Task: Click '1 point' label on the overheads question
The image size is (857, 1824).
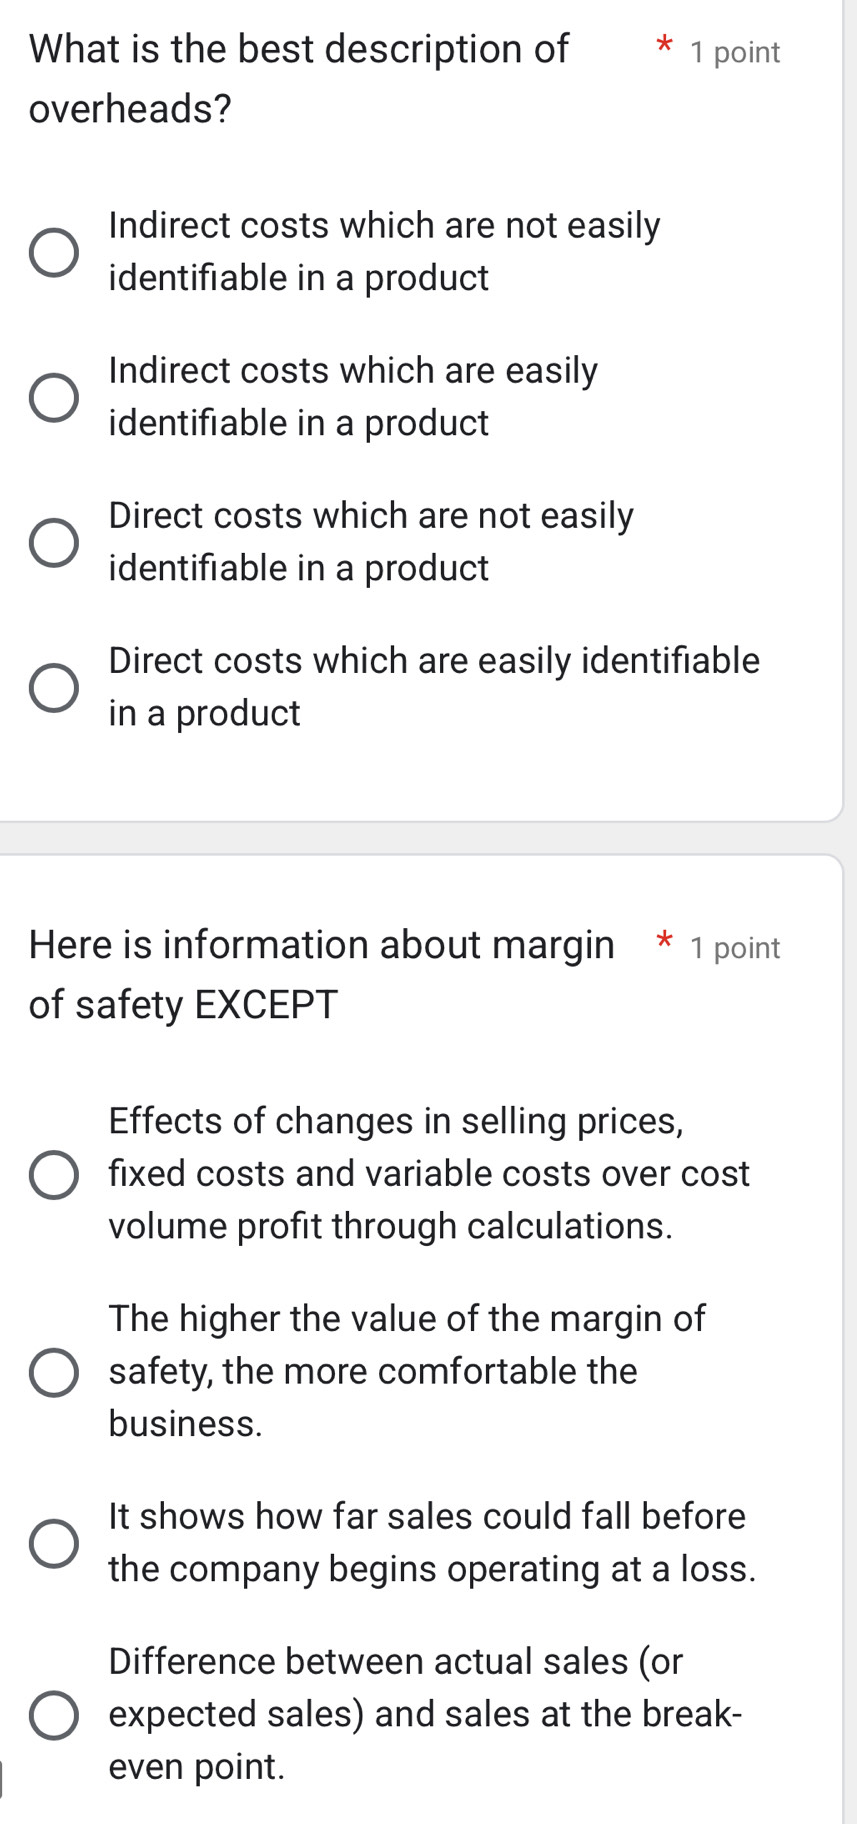Action: click(x=735, y=52)
